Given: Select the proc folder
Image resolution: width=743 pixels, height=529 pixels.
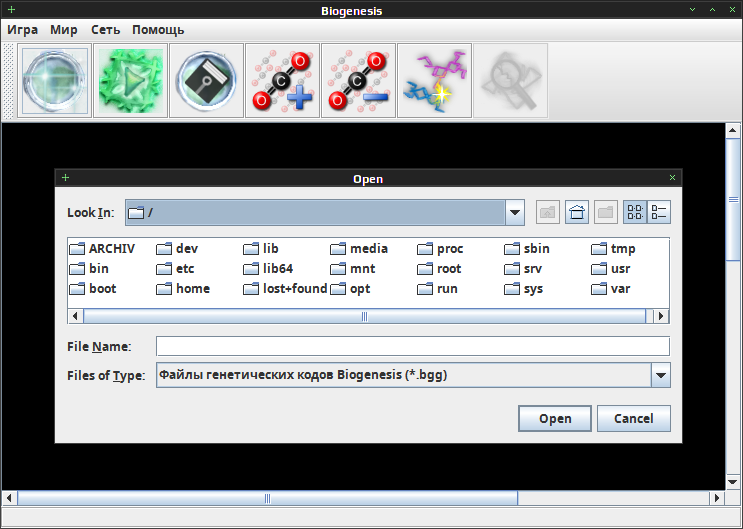Looking at the screenshot, I should point(440,248).
